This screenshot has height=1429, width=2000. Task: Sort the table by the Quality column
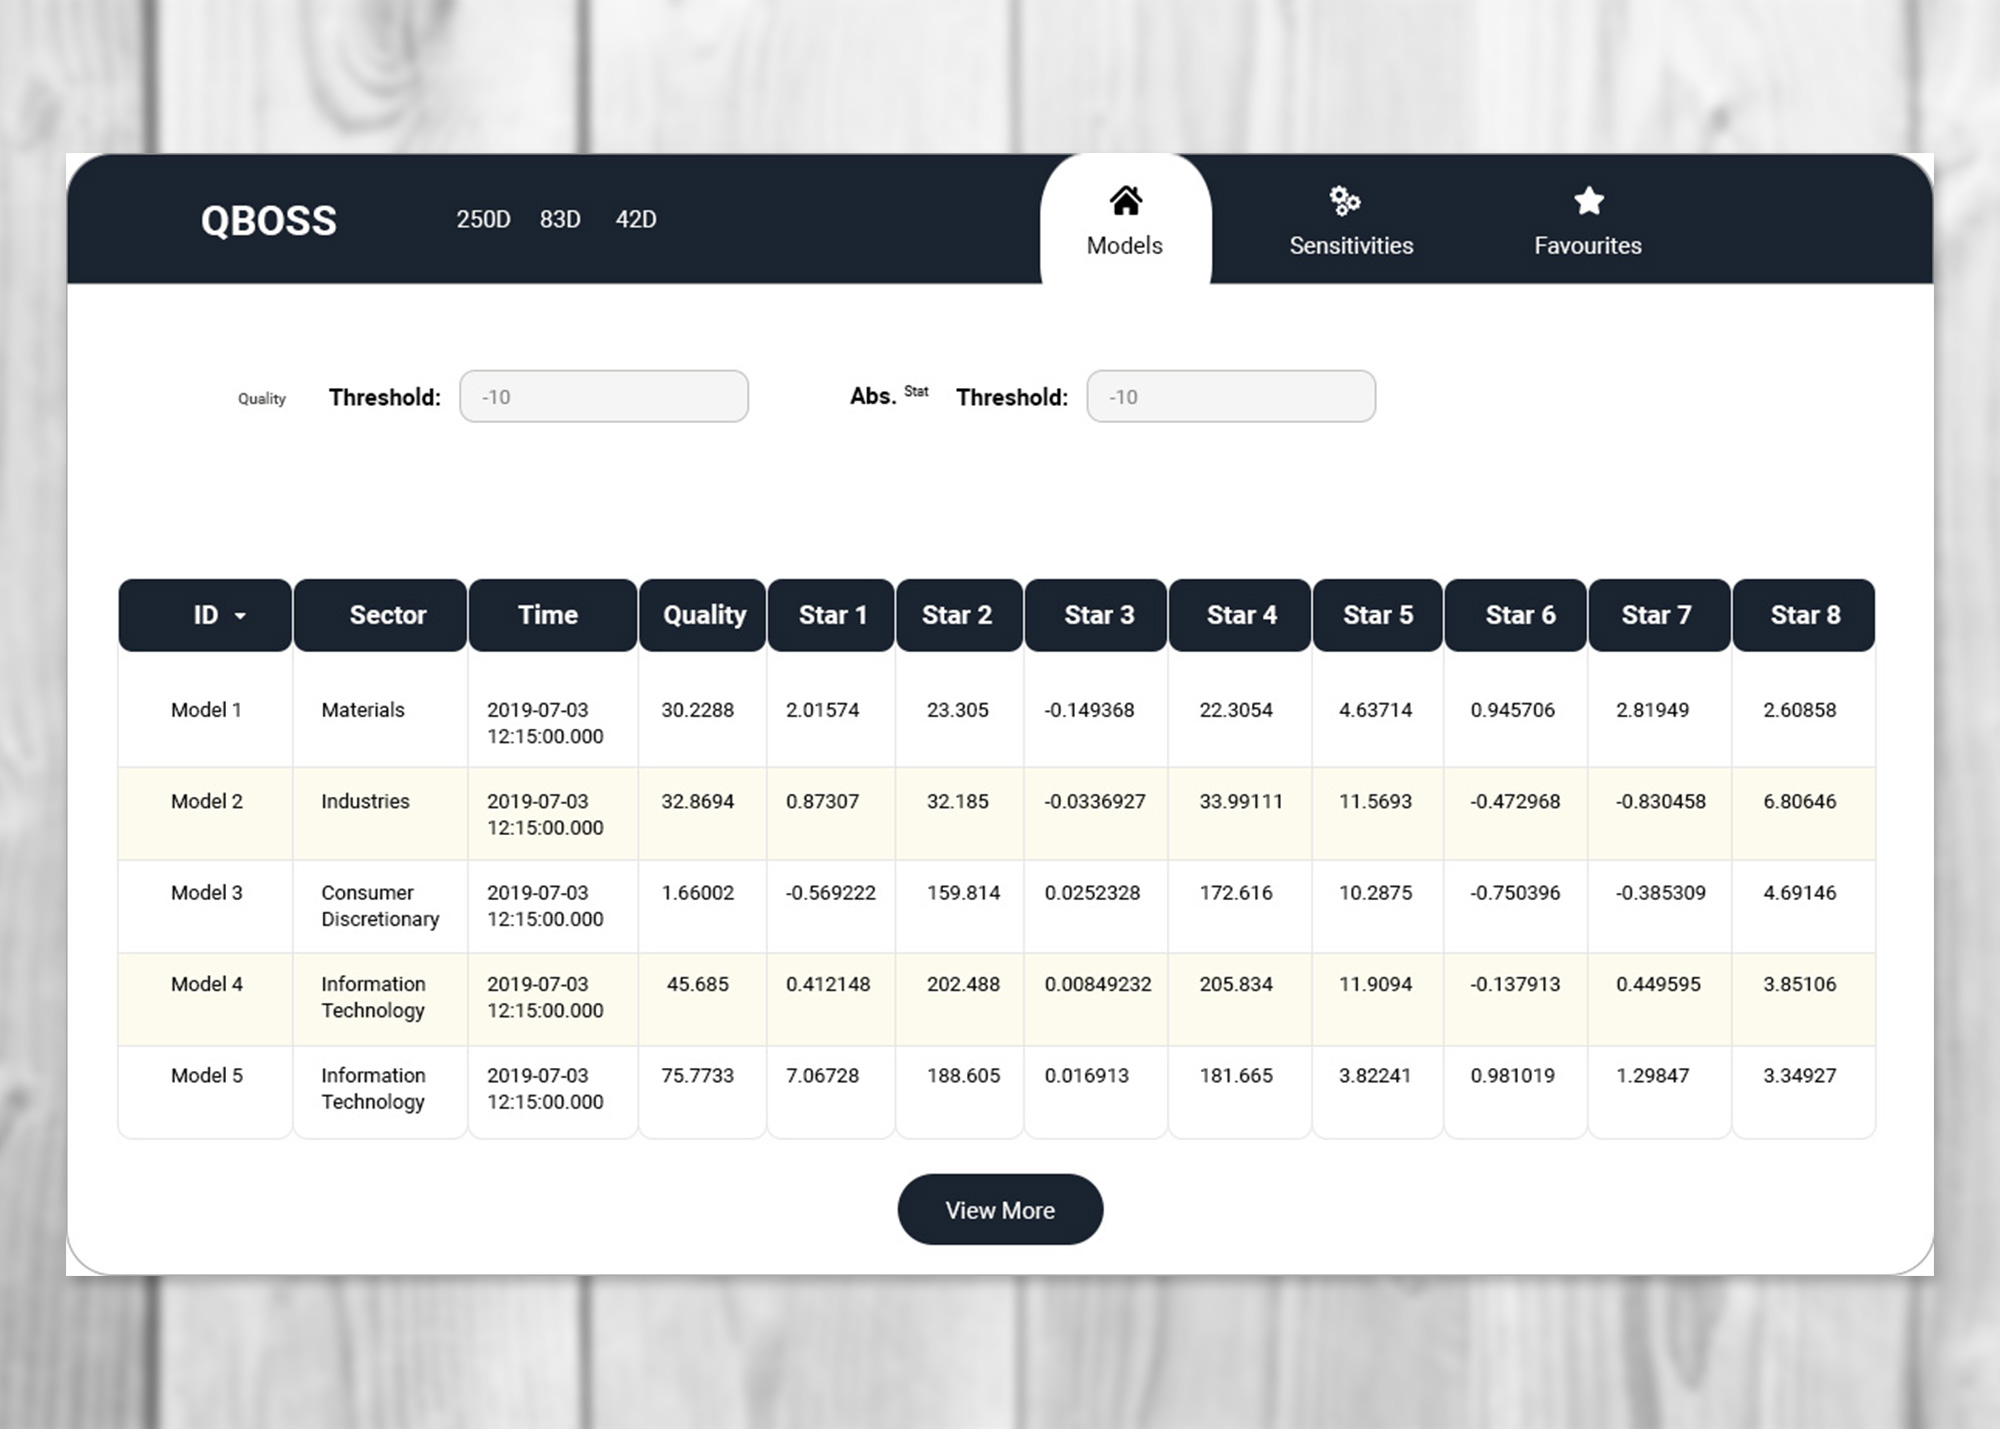702,616
